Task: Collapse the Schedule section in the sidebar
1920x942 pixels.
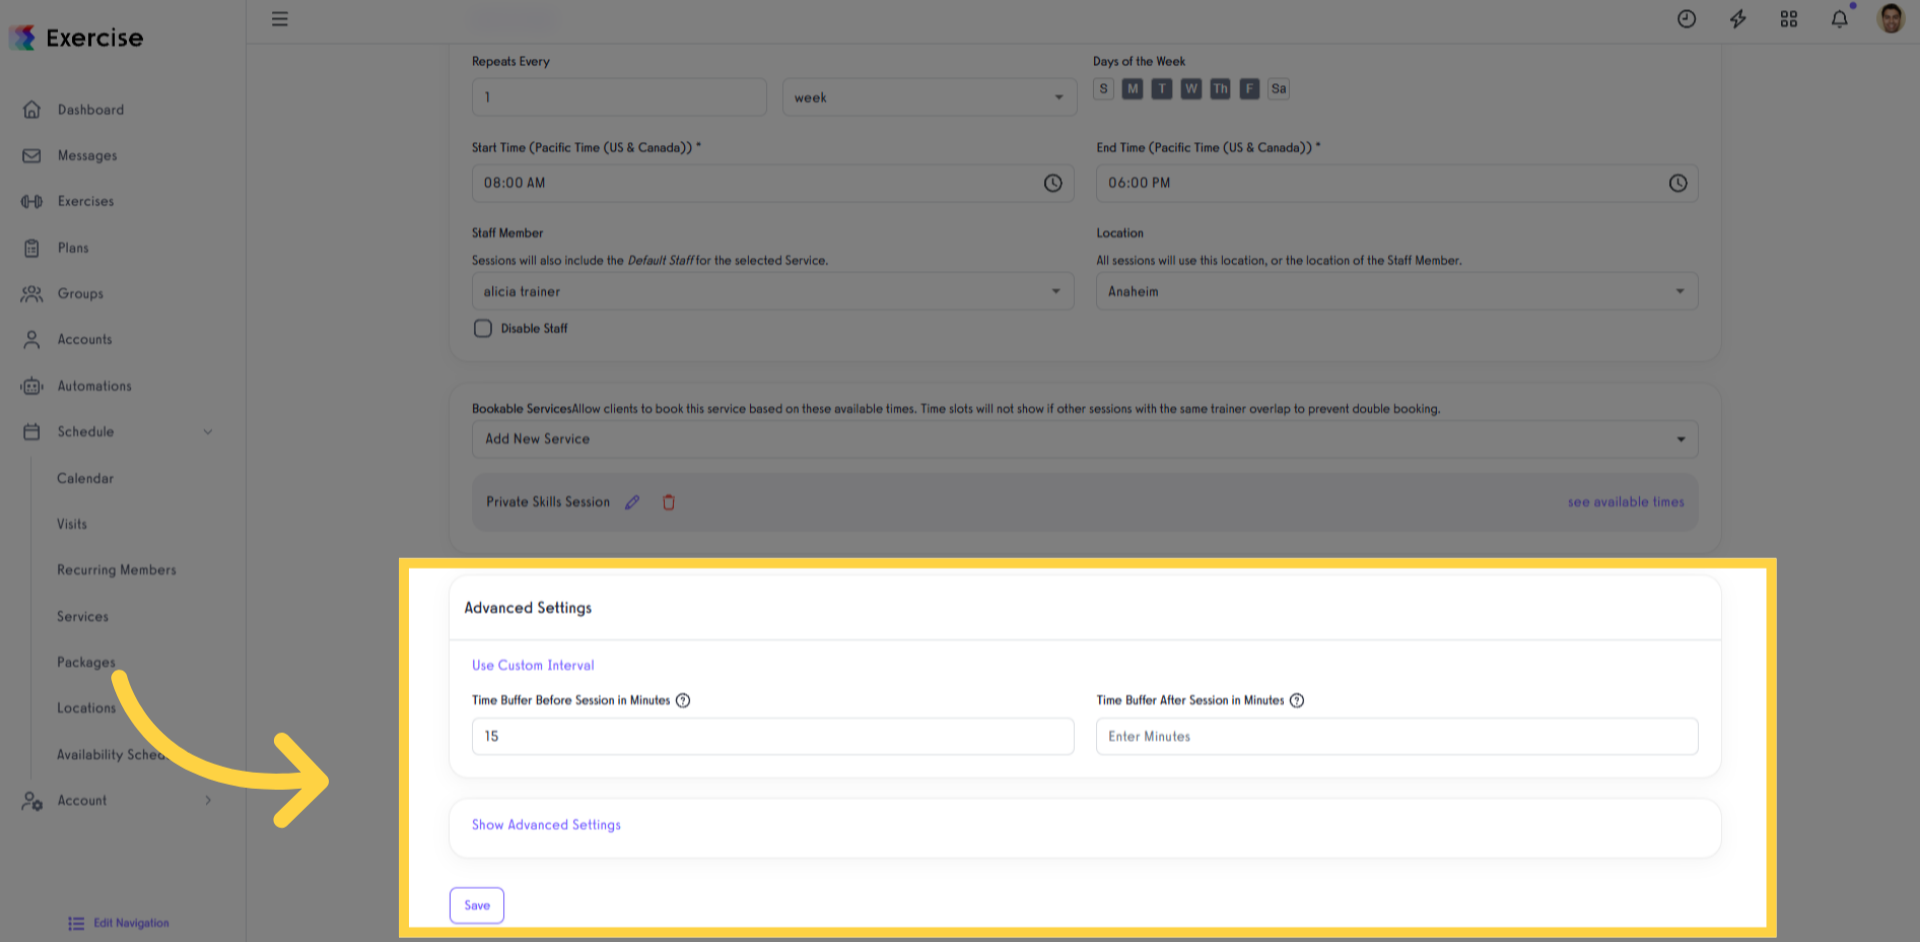Action: click(208, 431)
